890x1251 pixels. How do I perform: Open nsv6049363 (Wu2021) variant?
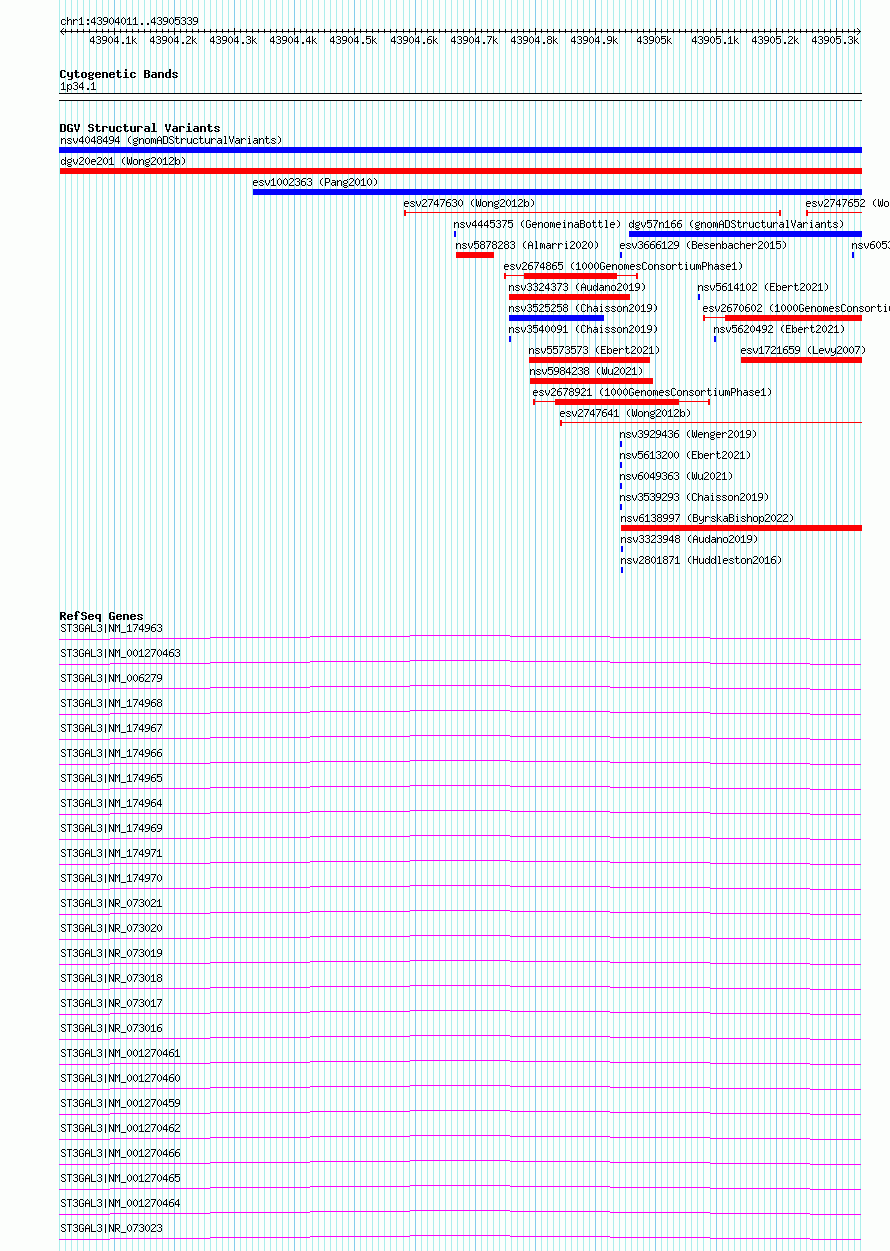click(677, 476)
